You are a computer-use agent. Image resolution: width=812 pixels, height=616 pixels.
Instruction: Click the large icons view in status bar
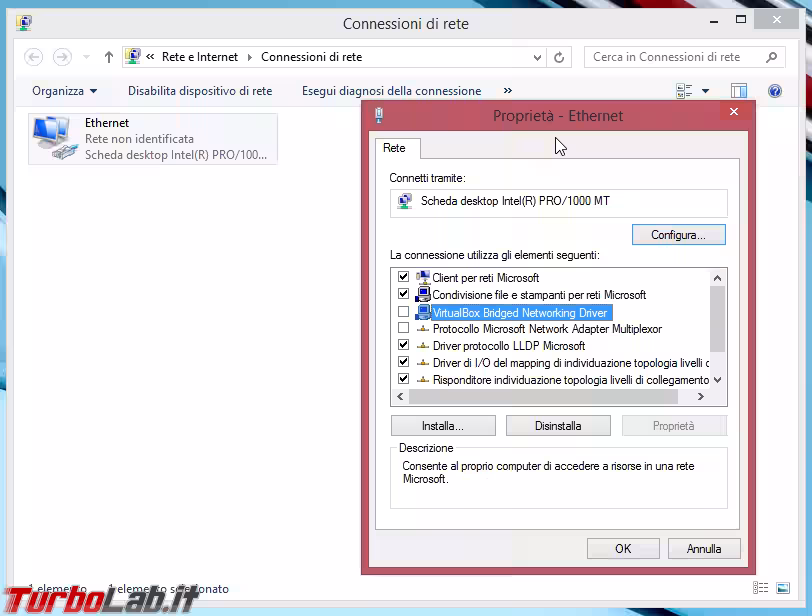(x=784, y=588)
